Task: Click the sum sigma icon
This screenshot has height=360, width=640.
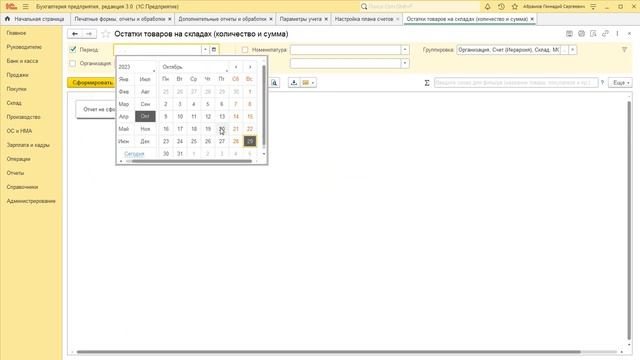Action: 427,83
